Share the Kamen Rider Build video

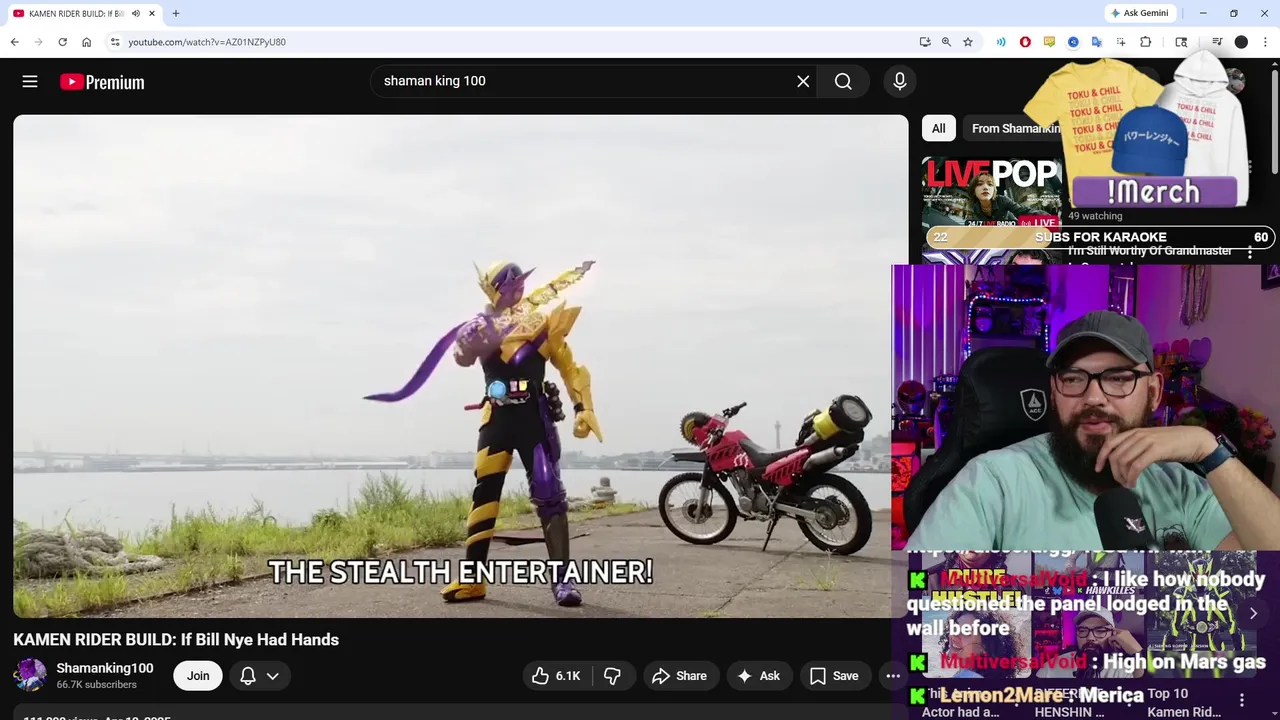(x=679, y=676)
